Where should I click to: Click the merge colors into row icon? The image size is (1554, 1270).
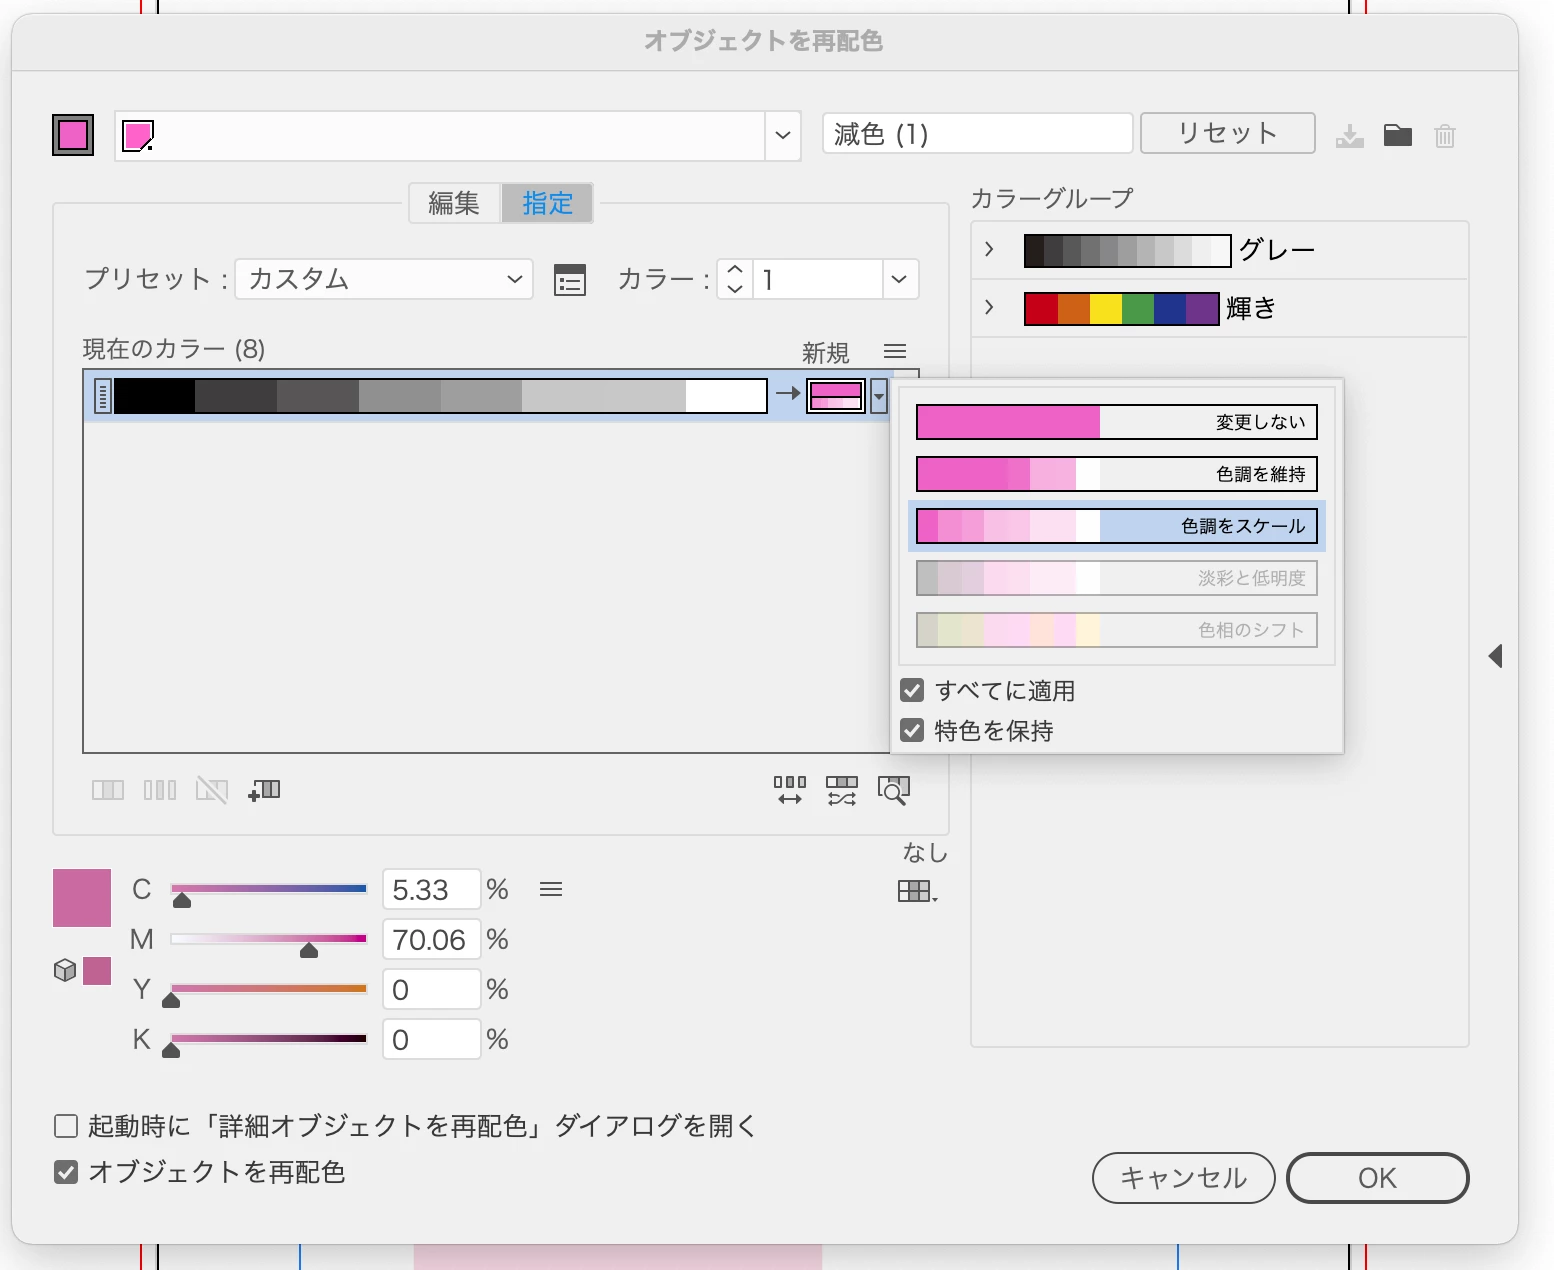(108, 790)
